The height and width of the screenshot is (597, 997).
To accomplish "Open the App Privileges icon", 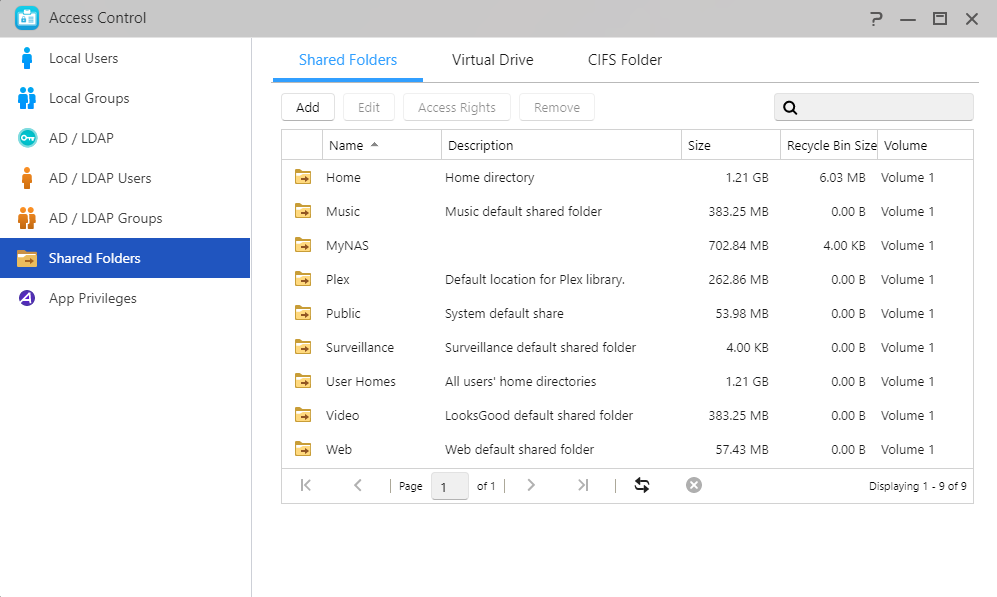I will click(x=27, y=298).
